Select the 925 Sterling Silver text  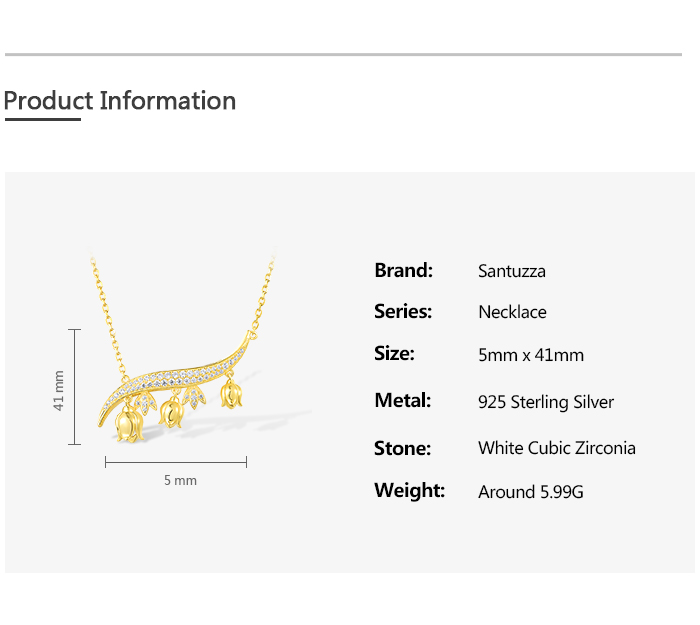546,402
